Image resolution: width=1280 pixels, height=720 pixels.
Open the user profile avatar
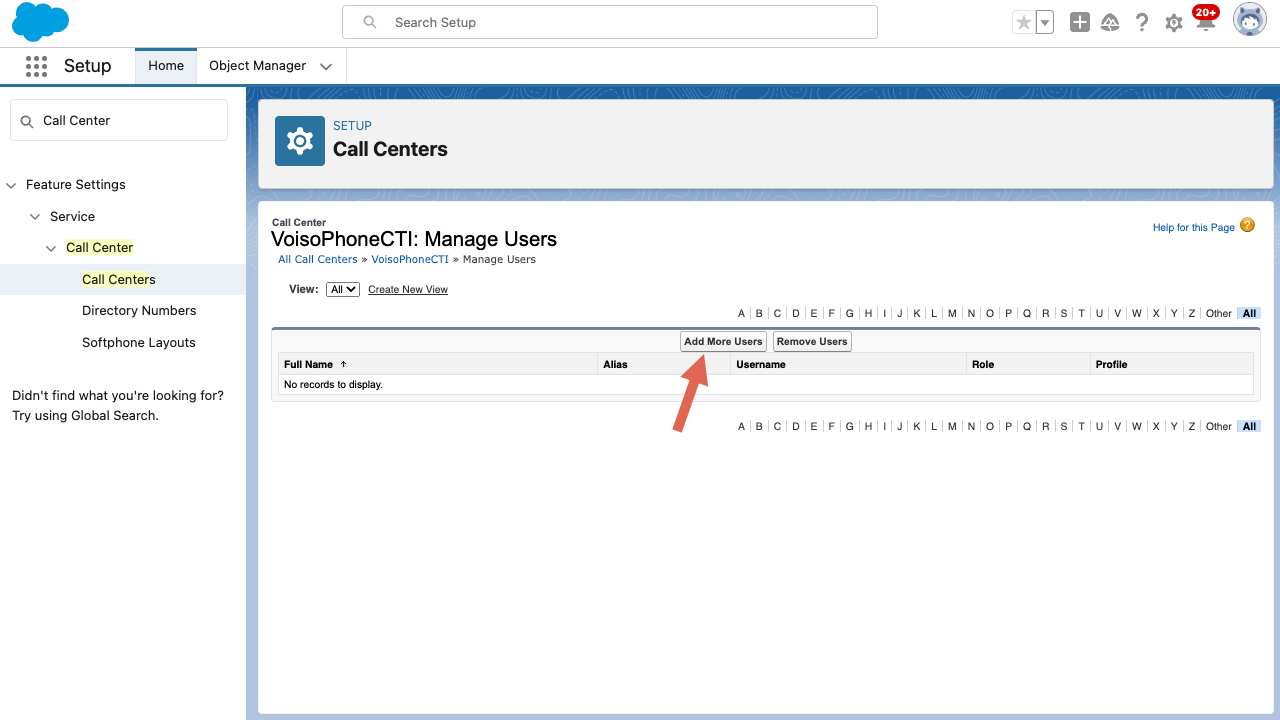[1250, 20]
